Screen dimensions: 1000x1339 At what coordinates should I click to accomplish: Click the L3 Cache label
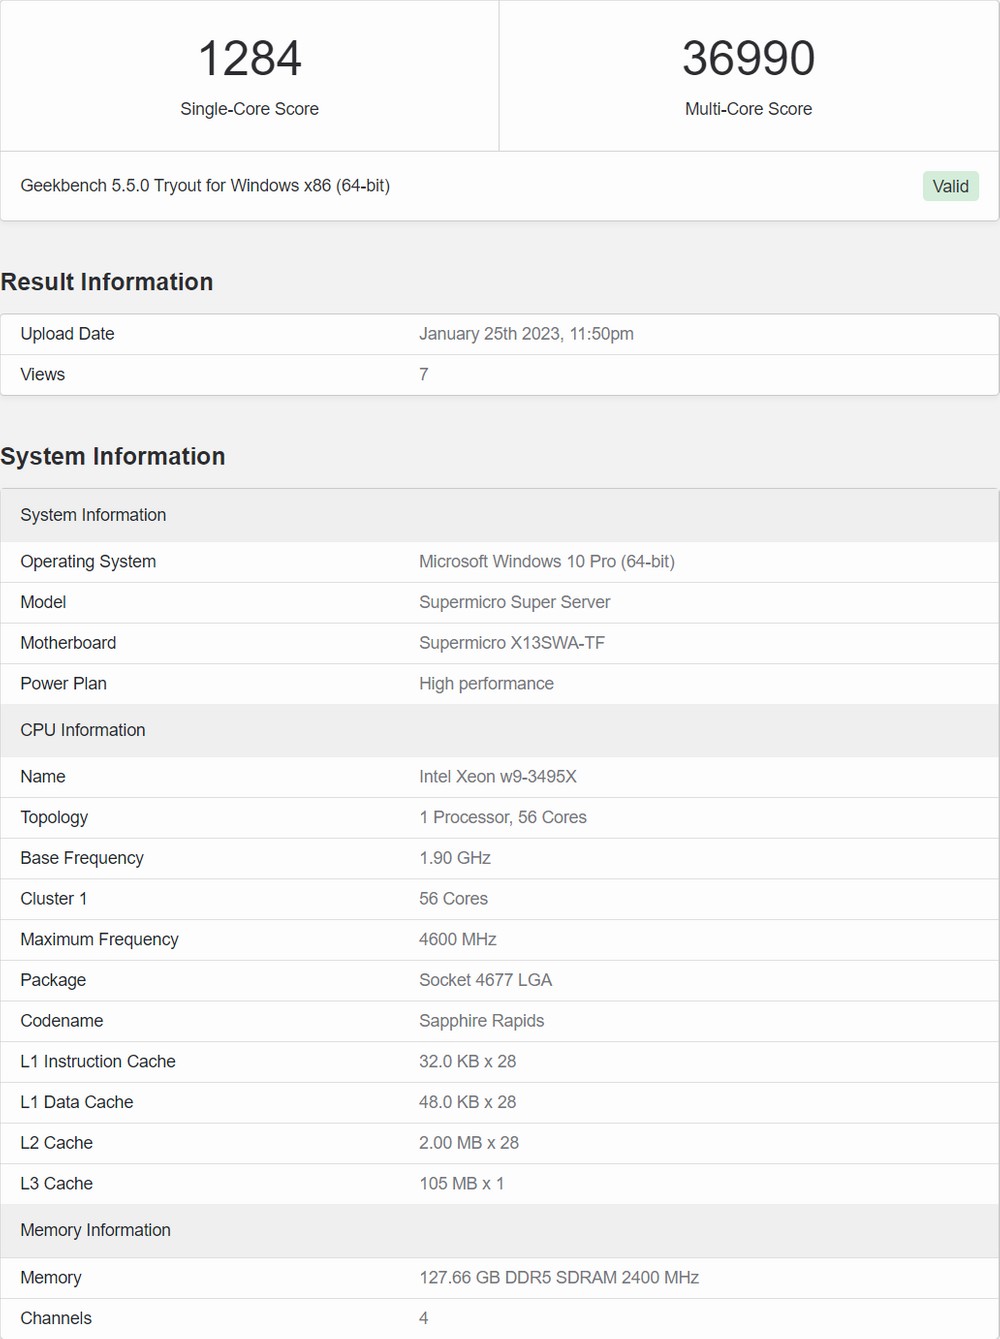pyautogui.click(x=57, y=1184)
